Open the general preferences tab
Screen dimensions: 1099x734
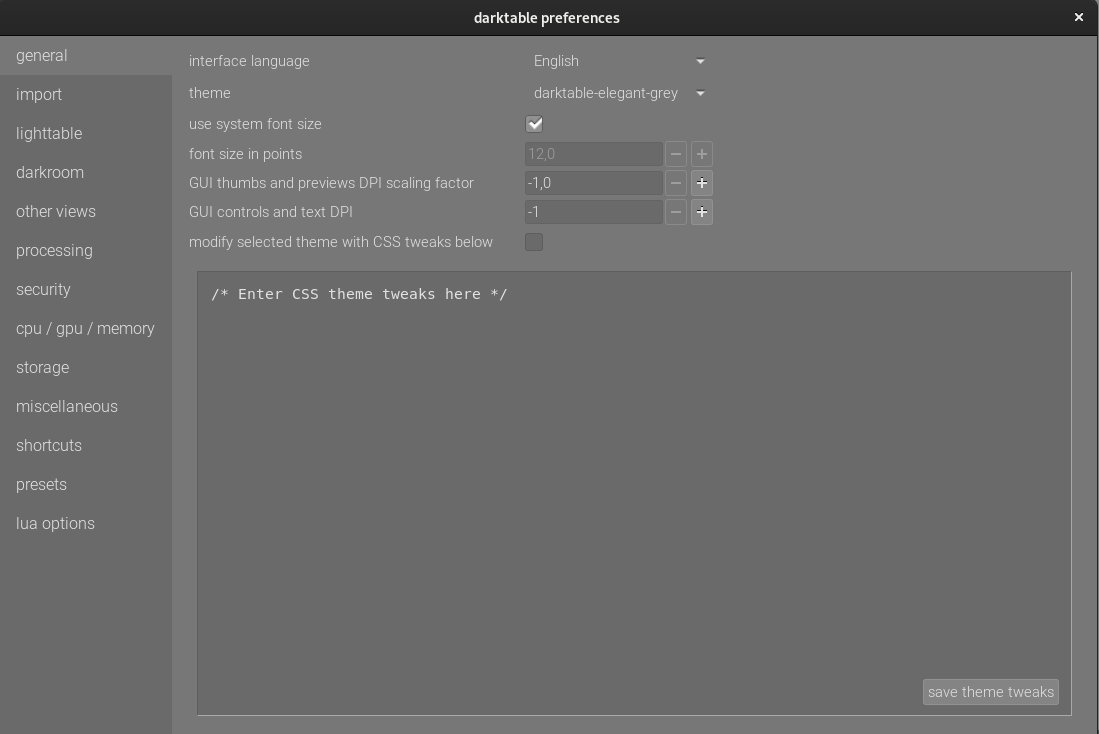click(86, 55)
